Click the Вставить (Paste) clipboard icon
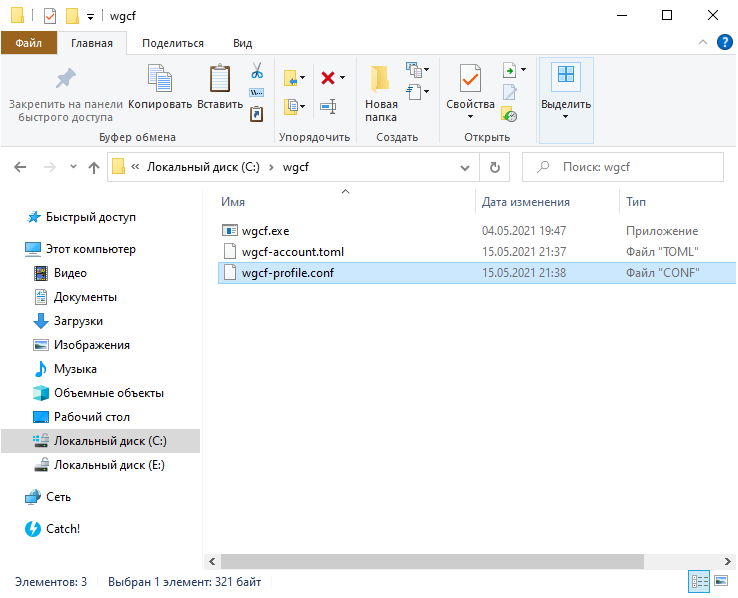The image size is (738, 598). [220, 78]
